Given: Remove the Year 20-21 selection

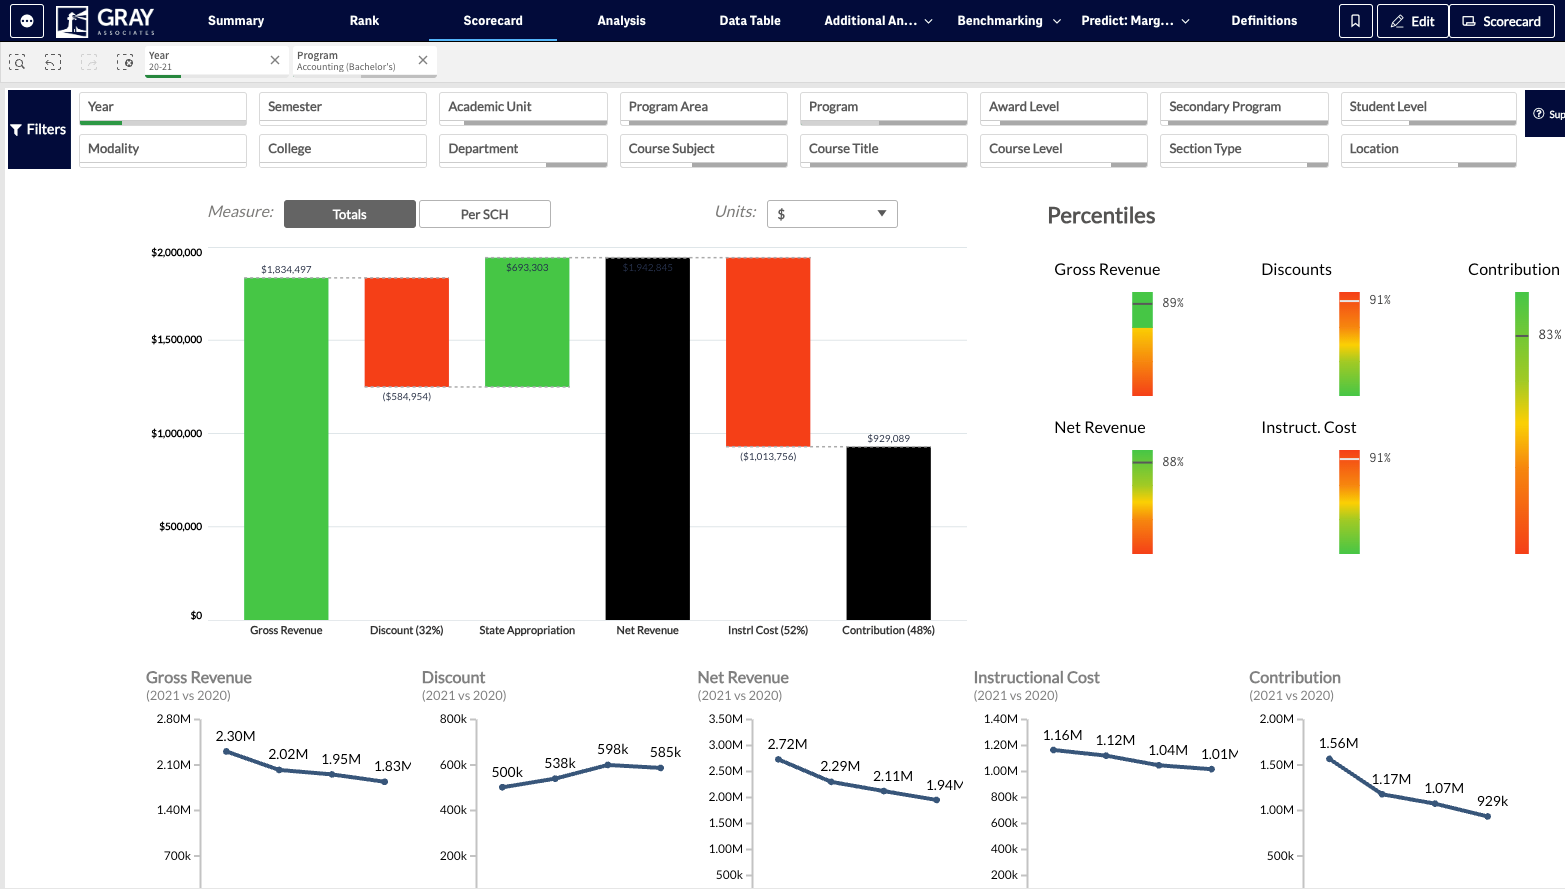Looking at the screenshot, I should point(275,60).
